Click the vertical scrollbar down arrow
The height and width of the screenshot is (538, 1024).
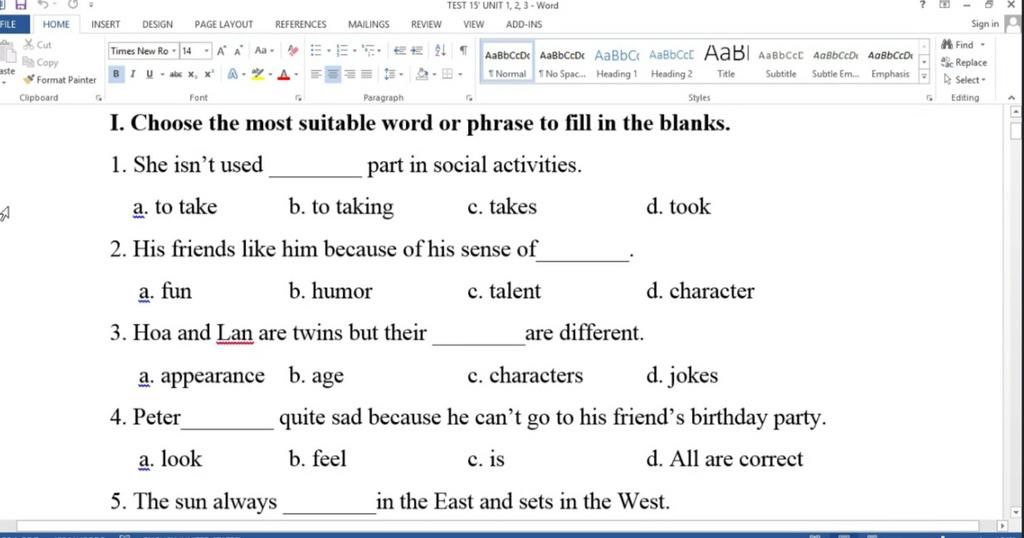pos(1016,513)
